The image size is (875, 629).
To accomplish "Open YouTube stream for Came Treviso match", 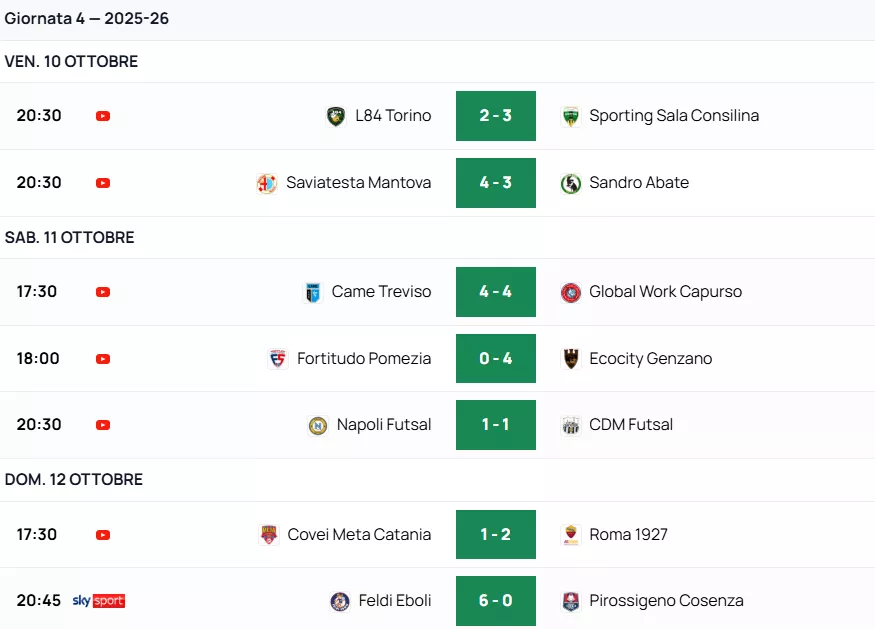I will point(103,292).
